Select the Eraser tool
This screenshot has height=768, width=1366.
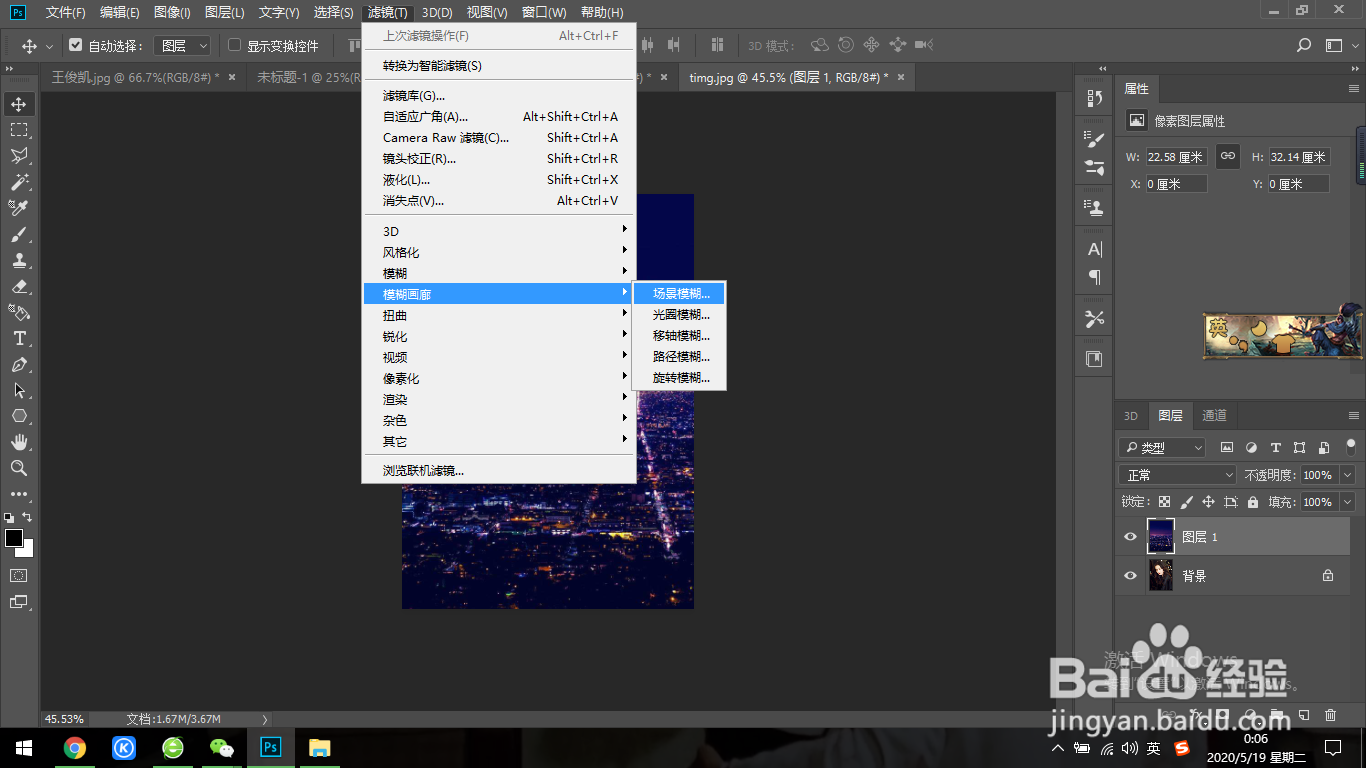[19, 286]
